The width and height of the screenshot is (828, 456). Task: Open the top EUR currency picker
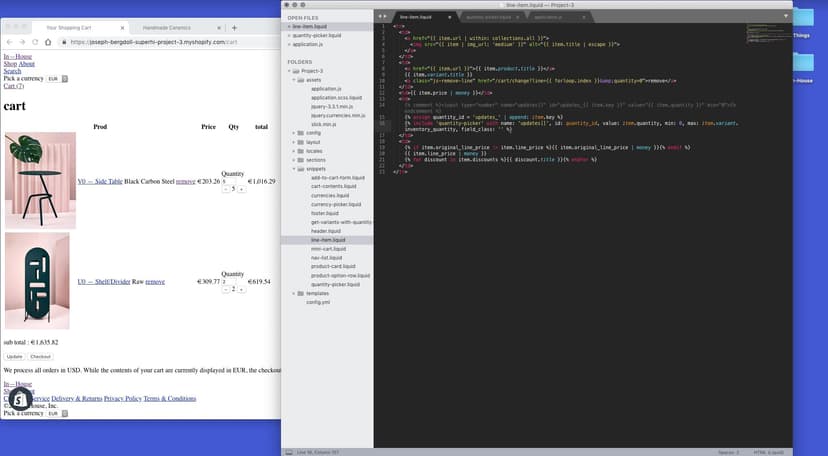[x=53, y=78]
